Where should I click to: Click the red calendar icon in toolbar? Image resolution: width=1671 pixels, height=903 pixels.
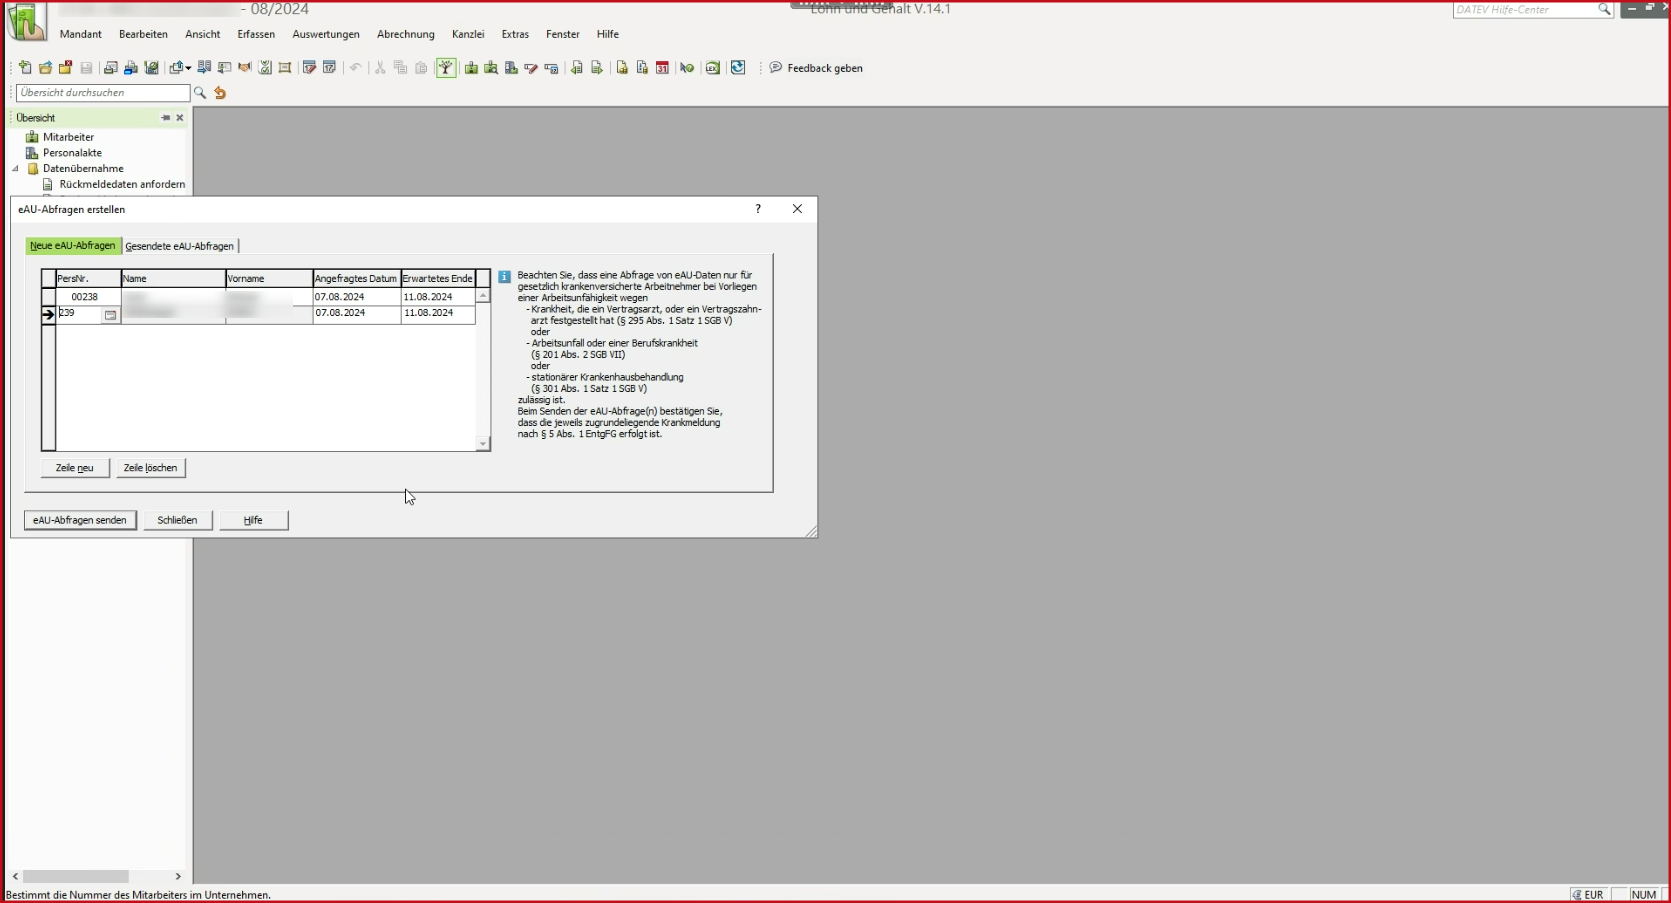[662, 68]
